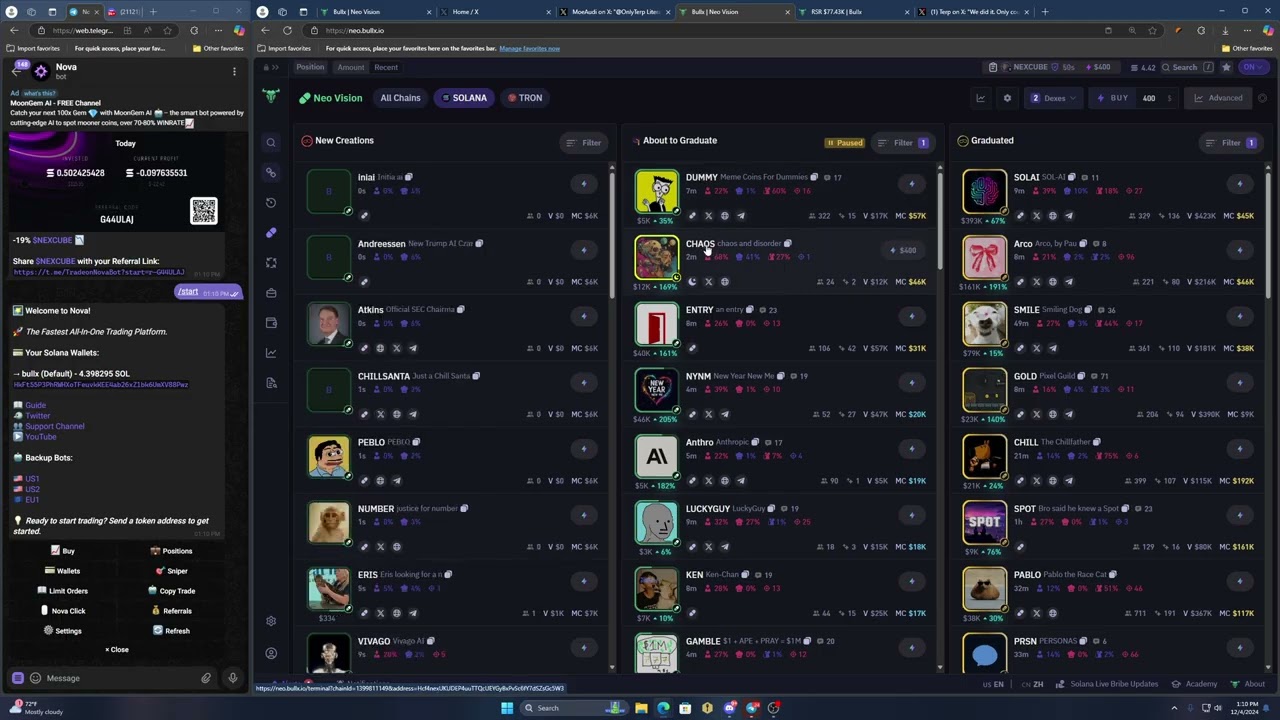Open the Telegram microphone voice message icon
Image resolution: width=1280 pixels, height=720 pixels.
(232, 678)
